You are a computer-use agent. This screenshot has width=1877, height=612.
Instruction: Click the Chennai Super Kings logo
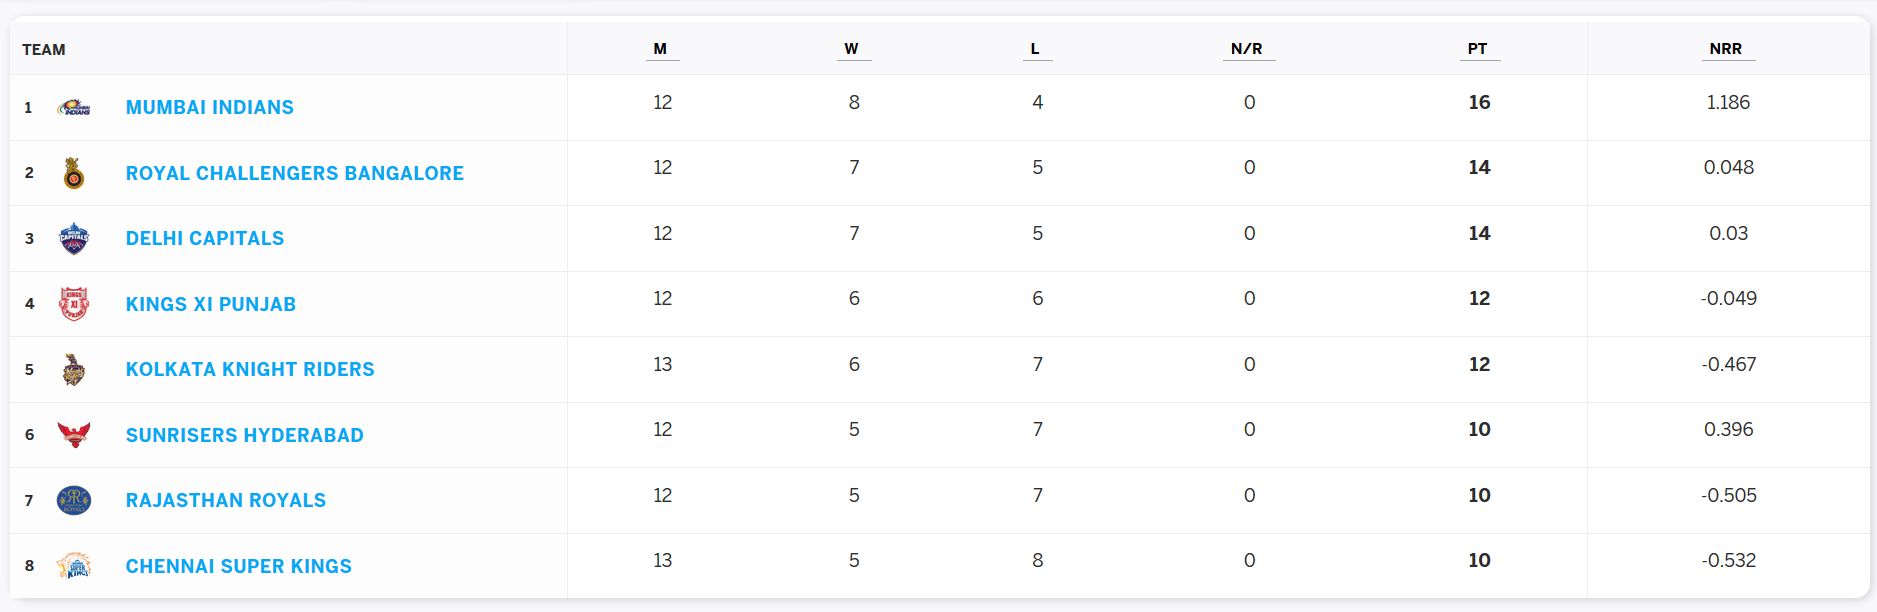tap(74, 566)
